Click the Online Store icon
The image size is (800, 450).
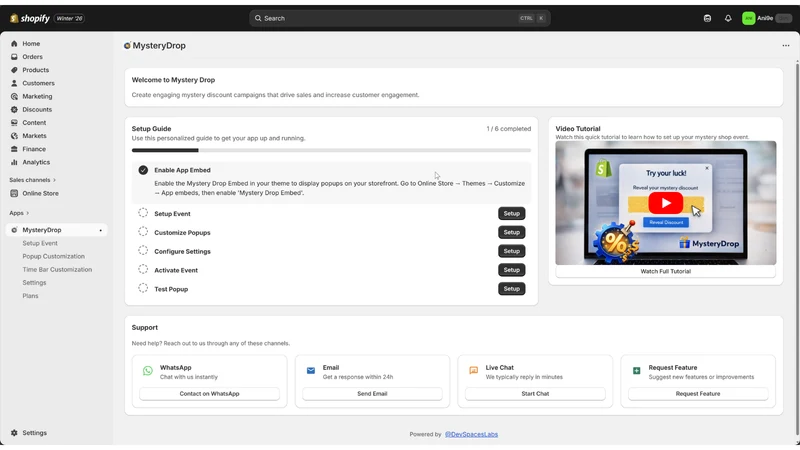(14, 193)
